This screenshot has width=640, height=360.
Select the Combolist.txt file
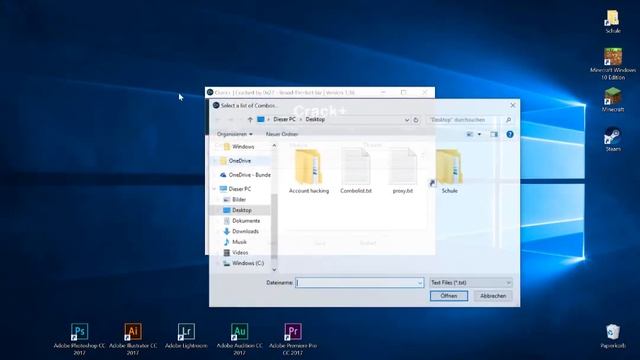(356, 171)
